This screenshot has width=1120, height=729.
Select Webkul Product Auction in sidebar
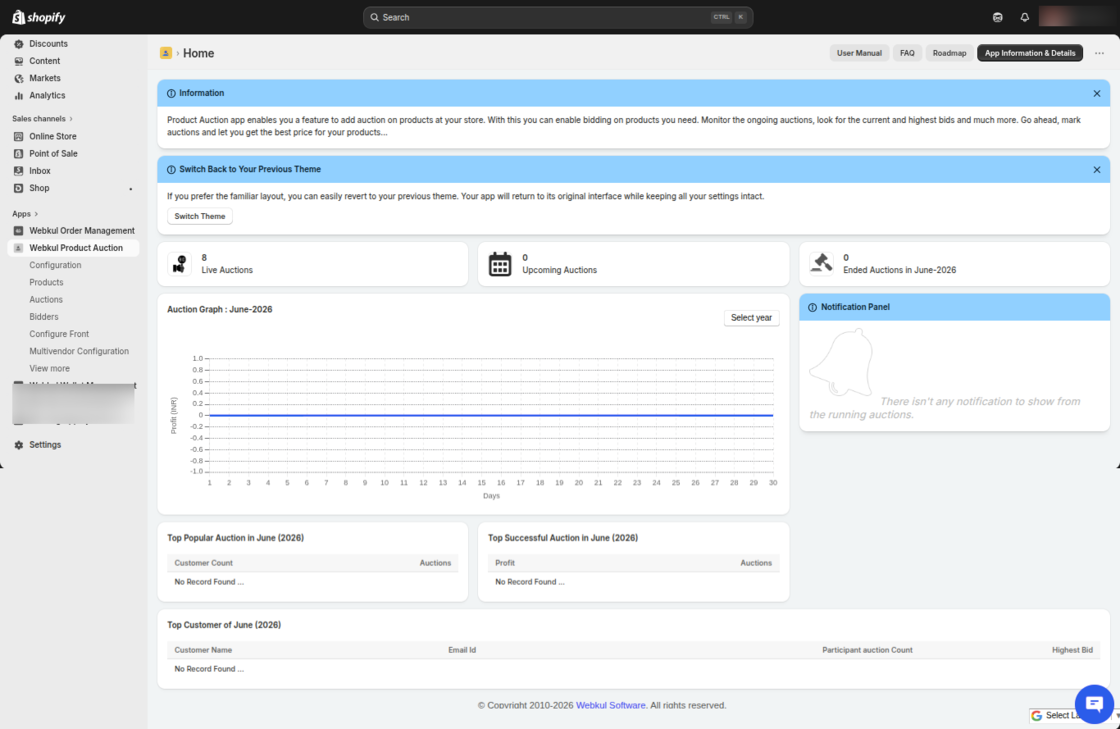coord(73,248)
